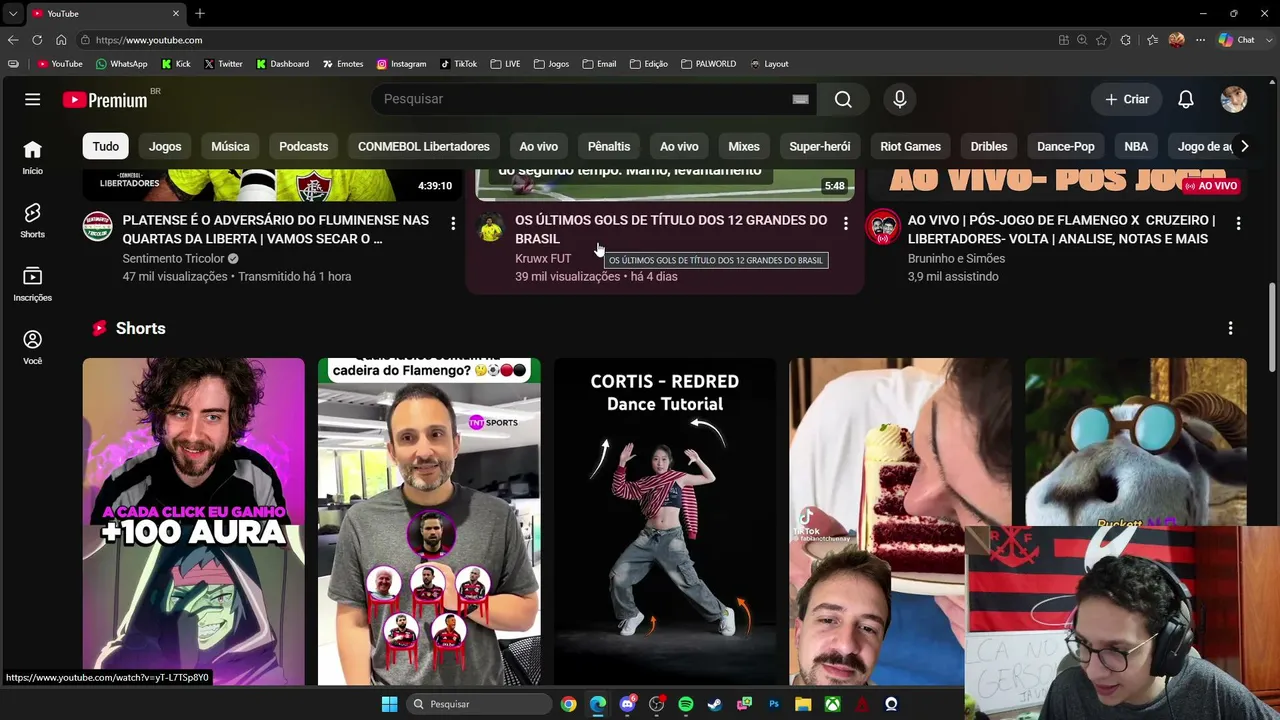Screen dimensions: 1280x720
Task: Go to YouTube Premium home via logo
Action: click(x=105, y=100)
